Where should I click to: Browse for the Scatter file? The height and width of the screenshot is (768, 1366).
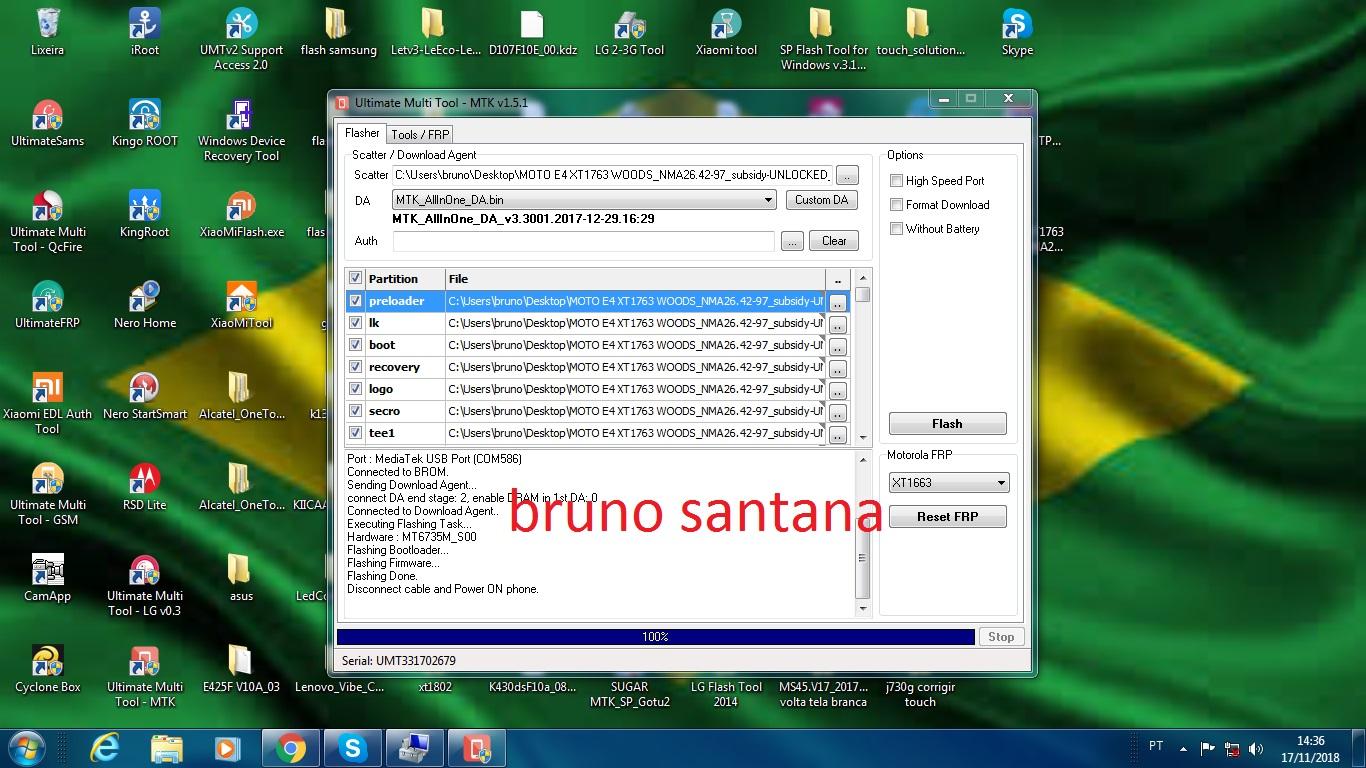point(847,175)
